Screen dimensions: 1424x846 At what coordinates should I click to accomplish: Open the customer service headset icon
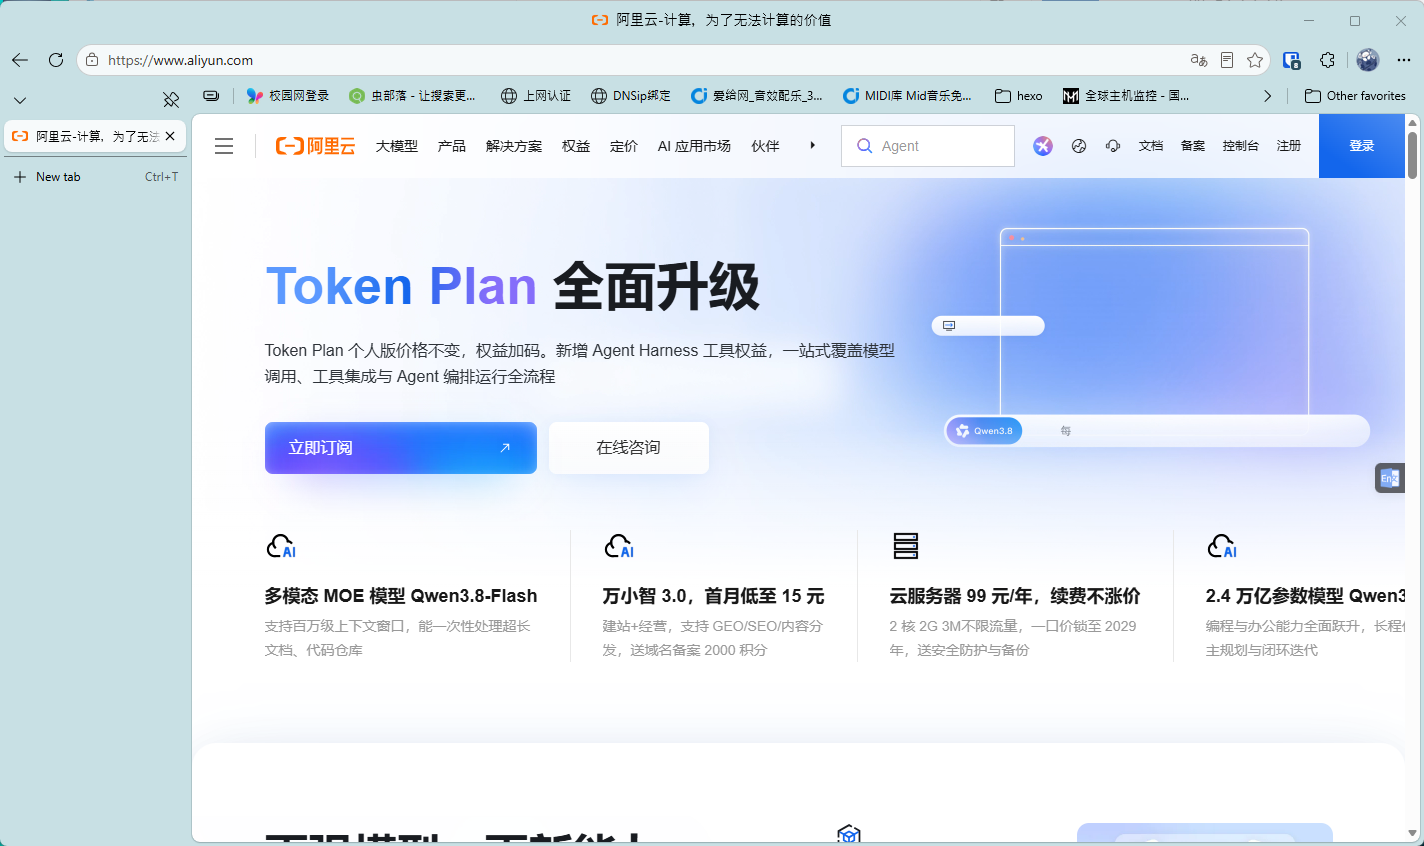pos(1113,146)
